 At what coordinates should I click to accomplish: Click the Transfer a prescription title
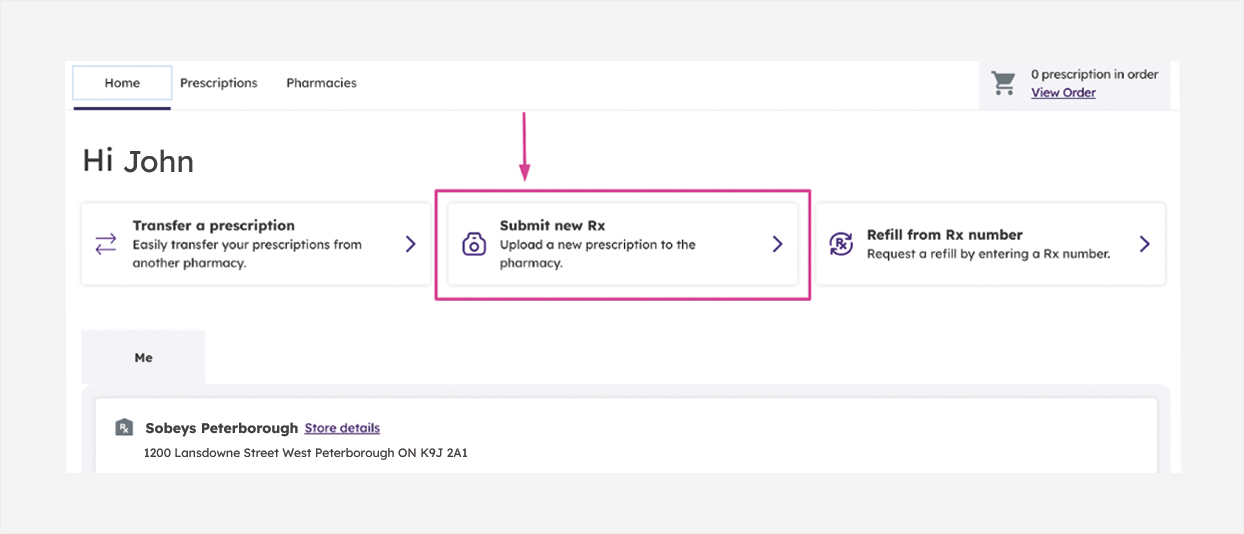(x=213, y=226)
